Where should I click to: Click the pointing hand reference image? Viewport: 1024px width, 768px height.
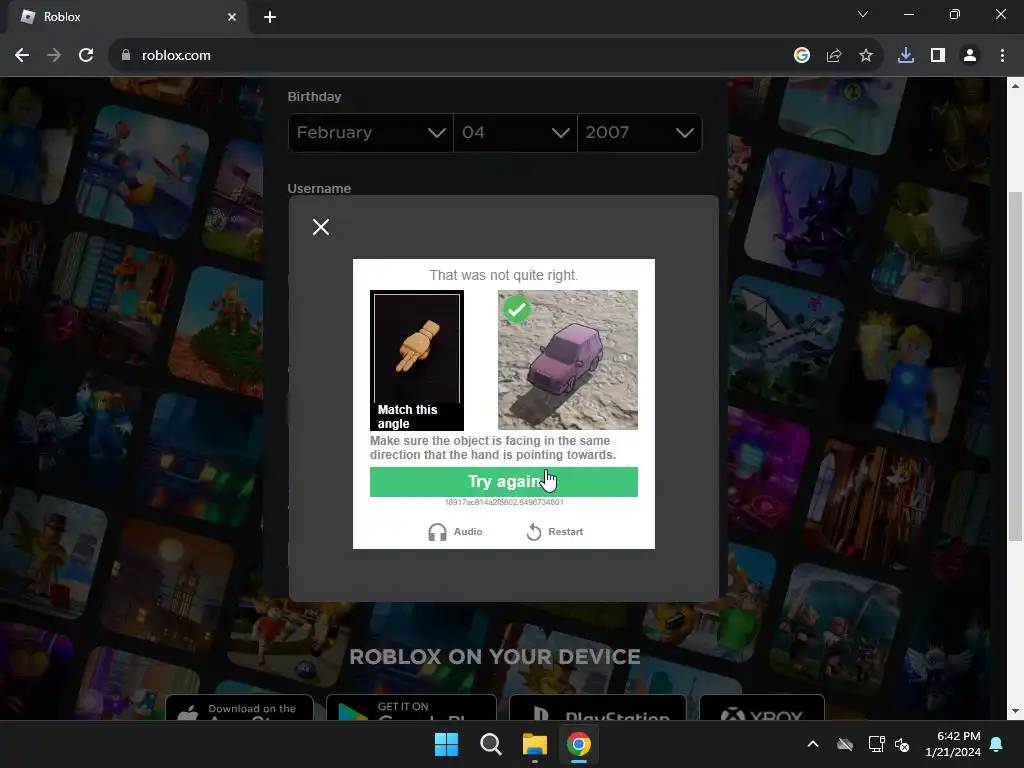pos(417,360)
